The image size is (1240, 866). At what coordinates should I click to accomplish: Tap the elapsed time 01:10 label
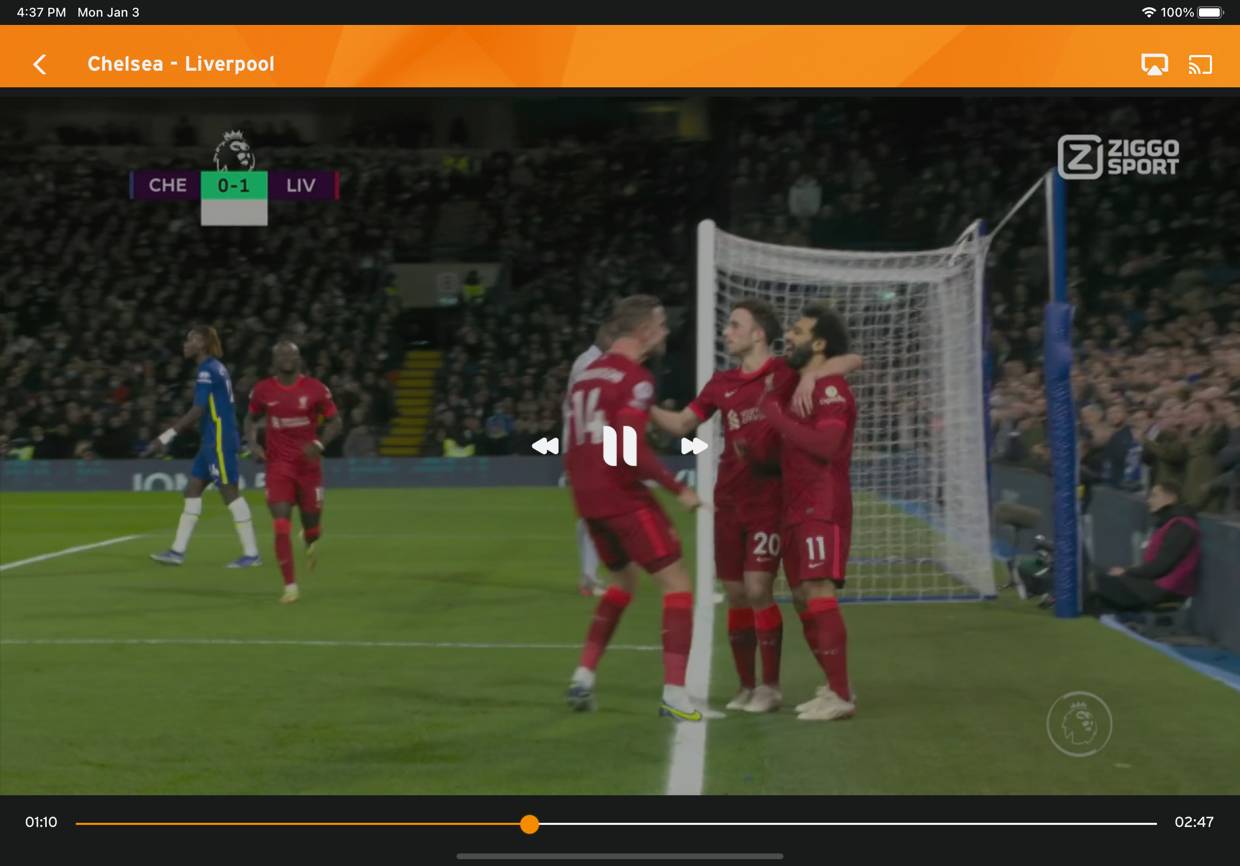(41, 822)
